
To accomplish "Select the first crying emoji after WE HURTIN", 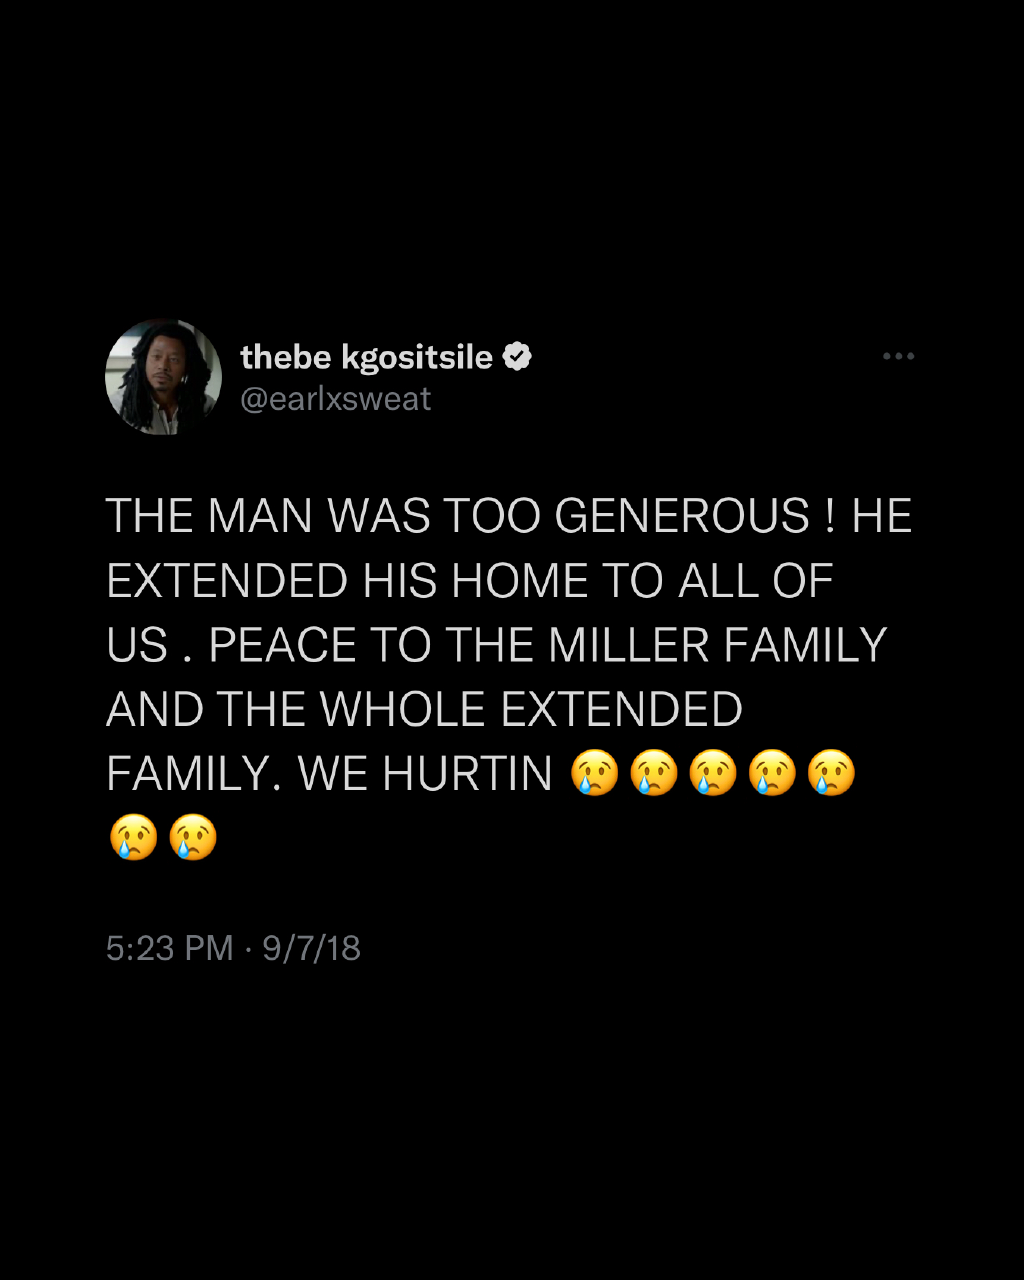I will 594,773.
